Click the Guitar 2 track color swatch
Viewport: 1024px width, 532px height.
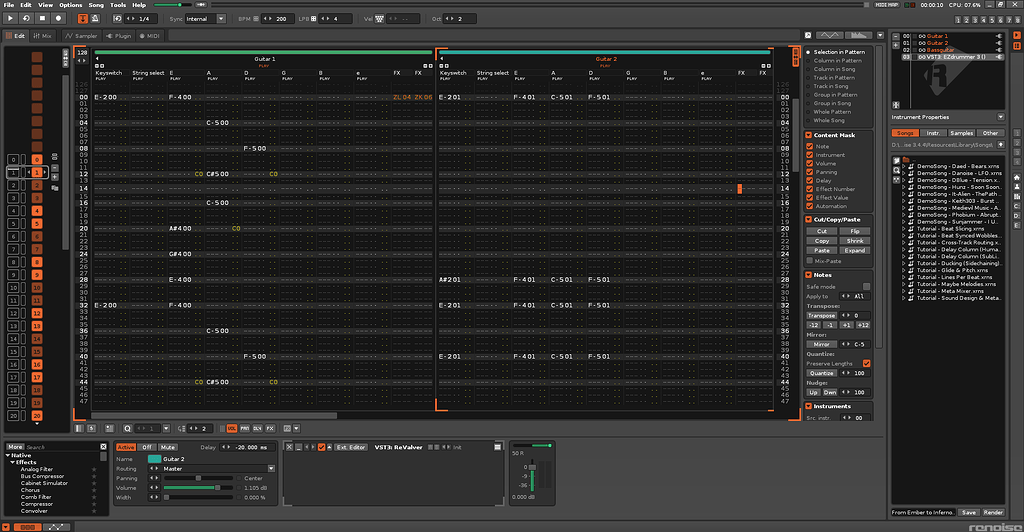click(x=154, y=459)
